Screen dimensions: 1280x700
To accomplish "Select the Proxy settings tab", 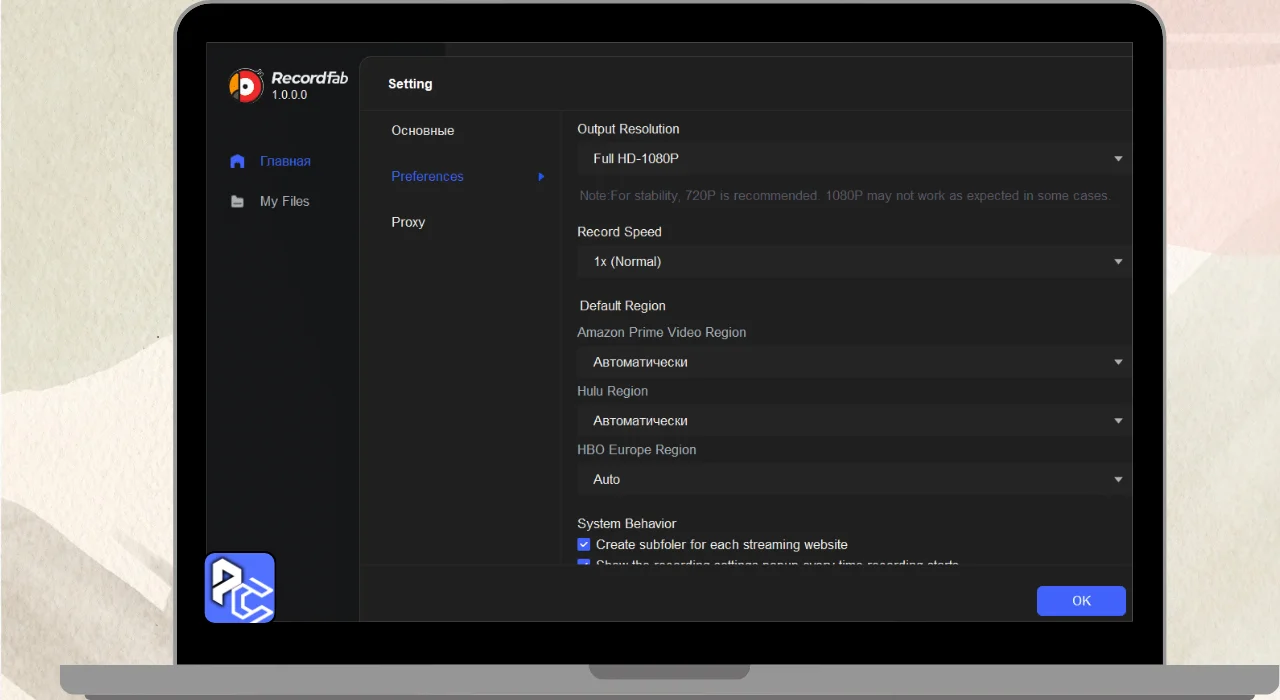I will pos(408,222).
